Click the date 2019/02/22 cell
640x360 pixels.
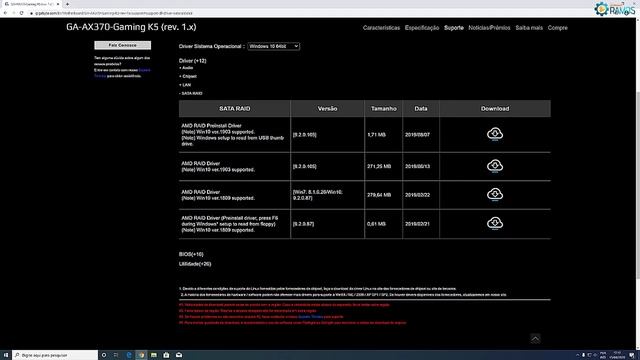point(421,195)
